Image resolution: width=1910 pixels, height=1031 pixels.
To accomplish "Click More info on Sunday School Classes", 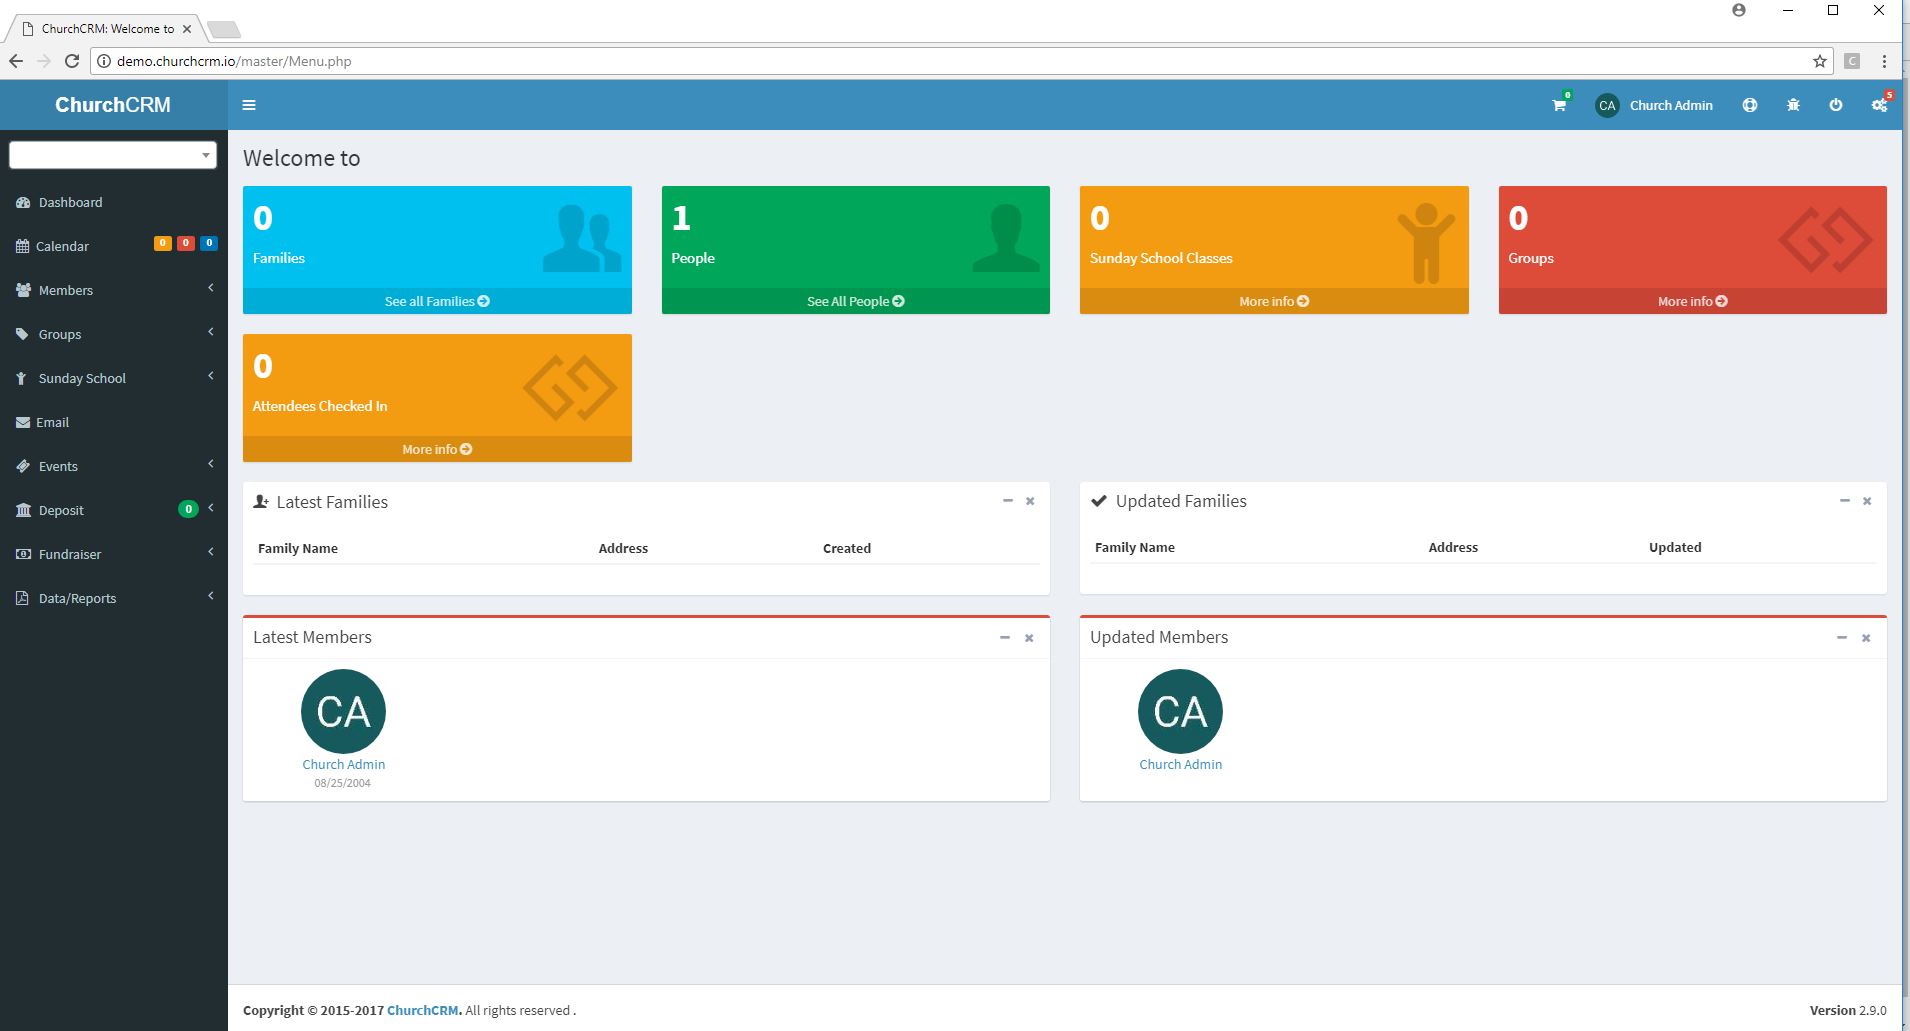I will [x=1274, y=301].
